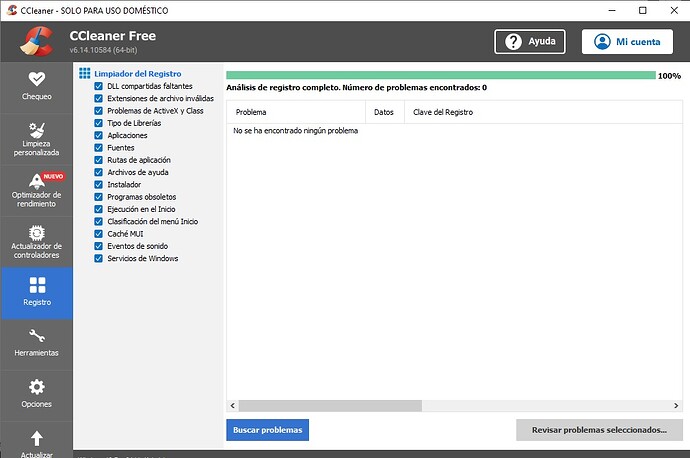Click the user avatar icon in Mi cuenta
This screenshot has height=458, width=690.
(x=602, y=42)
